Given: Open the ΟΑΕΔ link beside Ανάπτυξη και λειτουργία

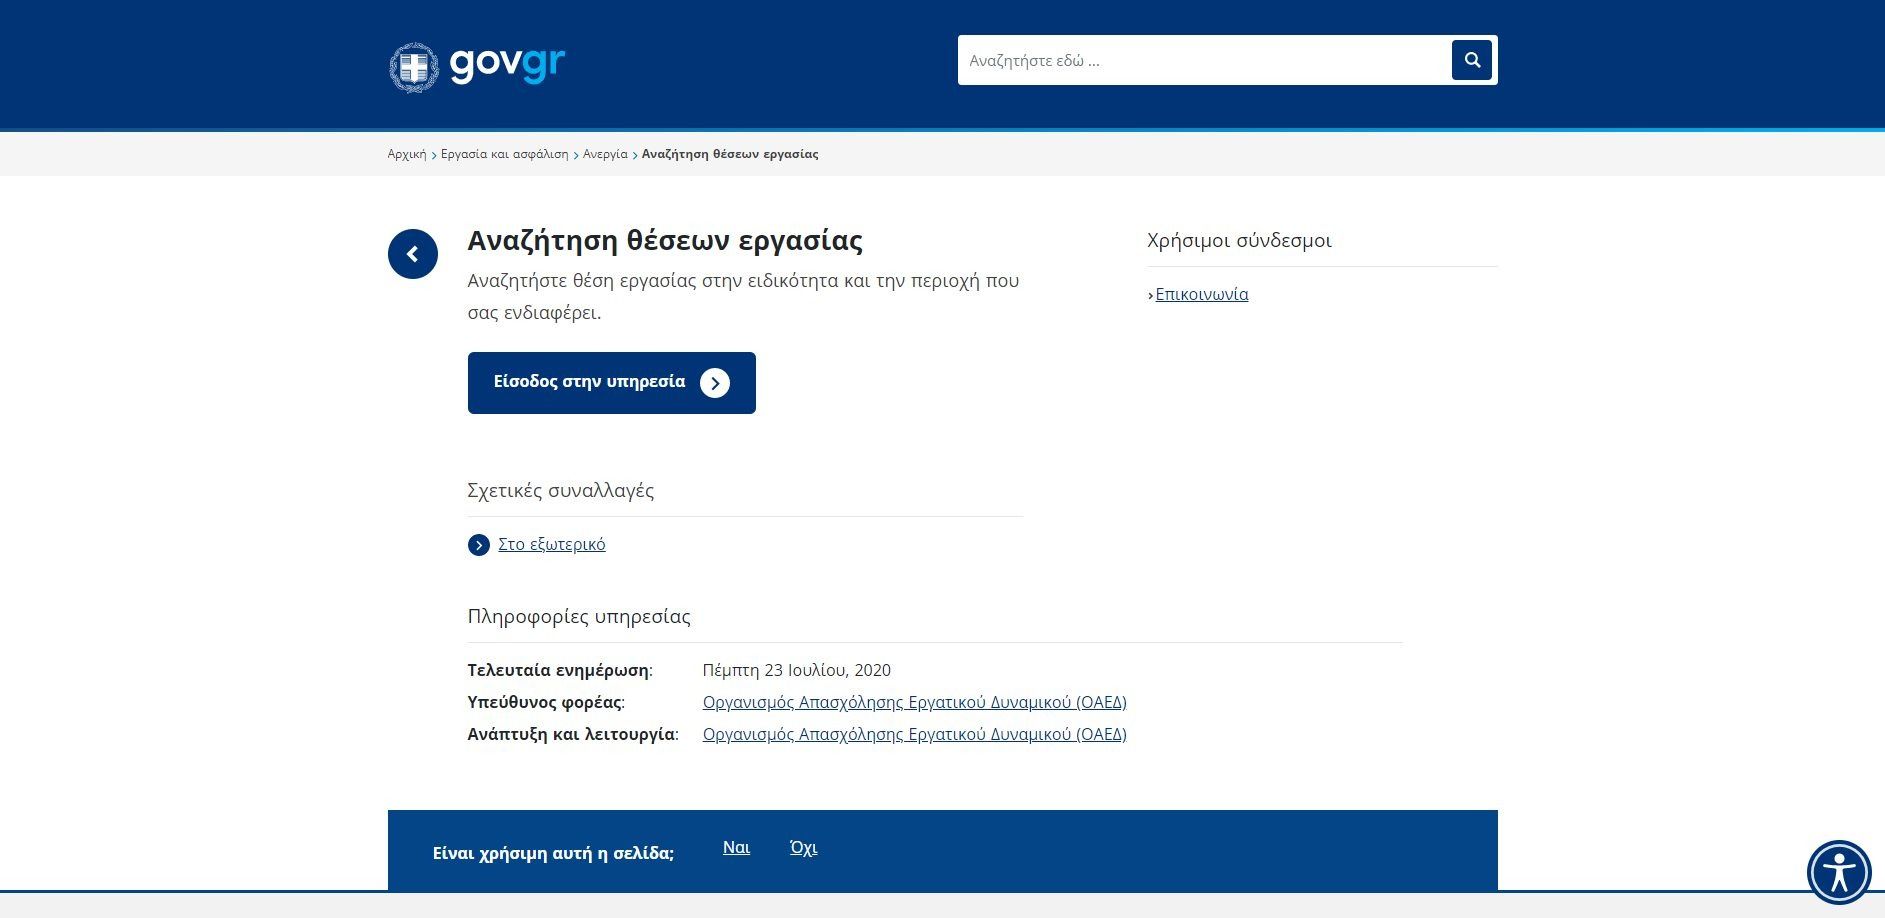Looking at the screenshot, I should pos(915,734).
